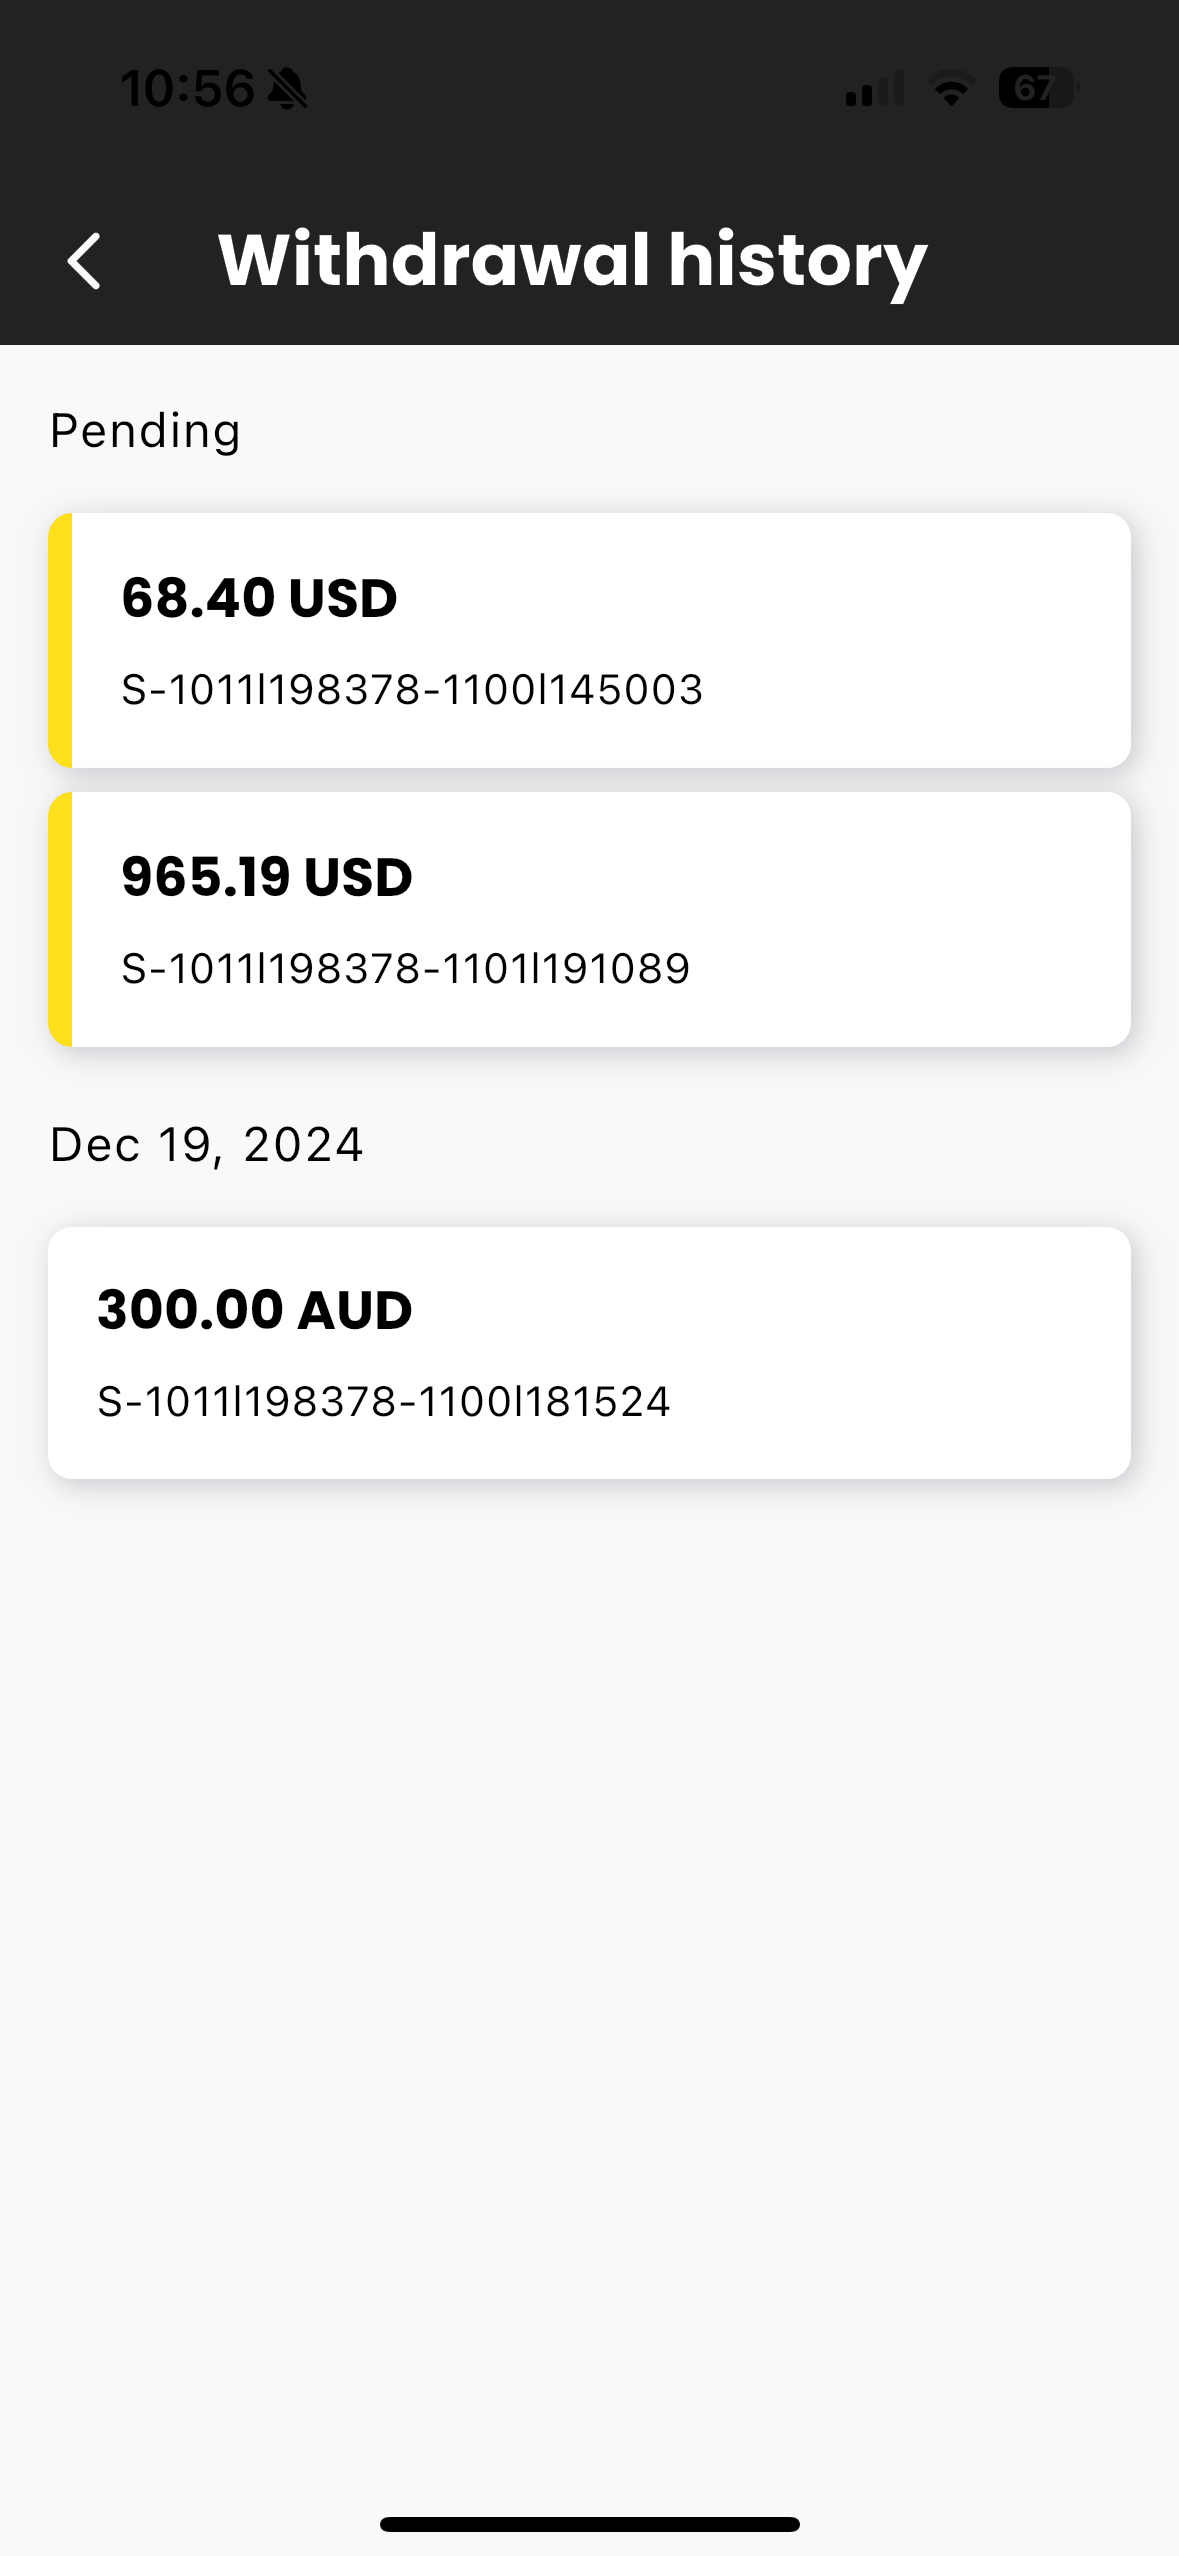The image size is (1179, 2556).
Task: Tap reference S-1011I198378-1100I181524
Action: (x=383, y=1402)
